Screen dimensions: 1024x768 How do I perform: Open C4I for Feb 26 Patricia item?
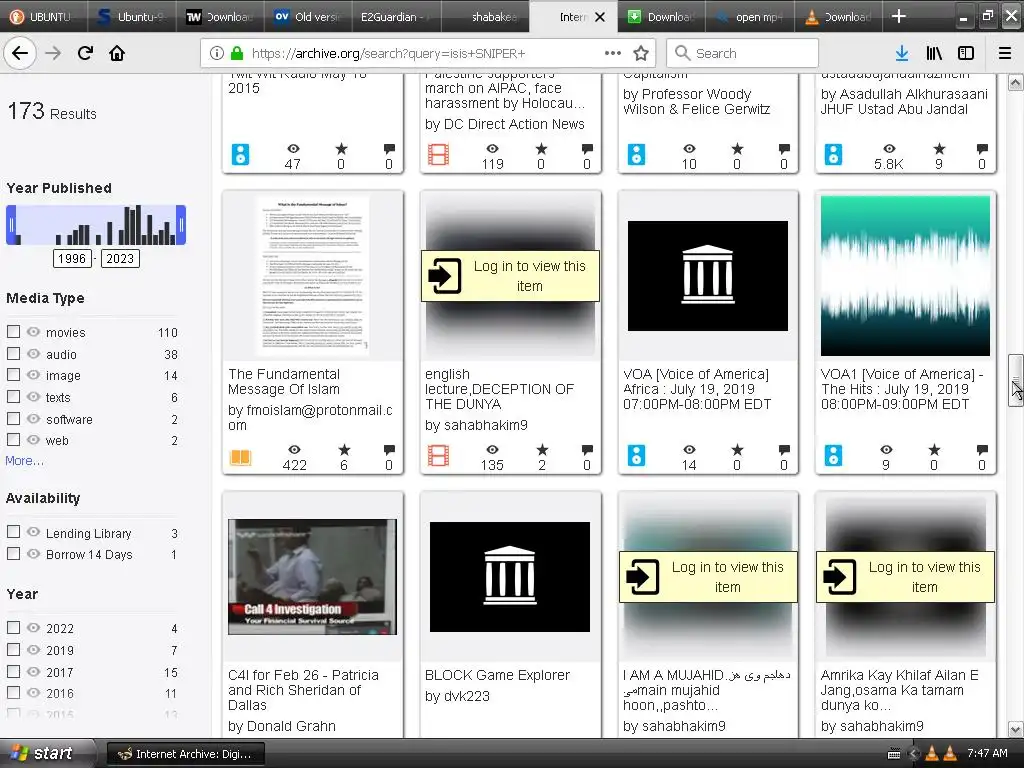(303, 690)
